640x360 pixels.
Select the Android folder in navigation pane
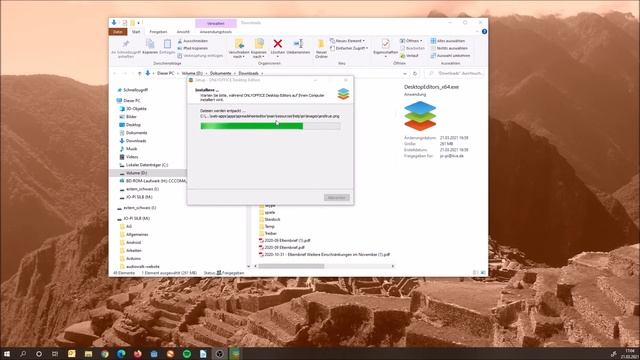pos(133,242)
